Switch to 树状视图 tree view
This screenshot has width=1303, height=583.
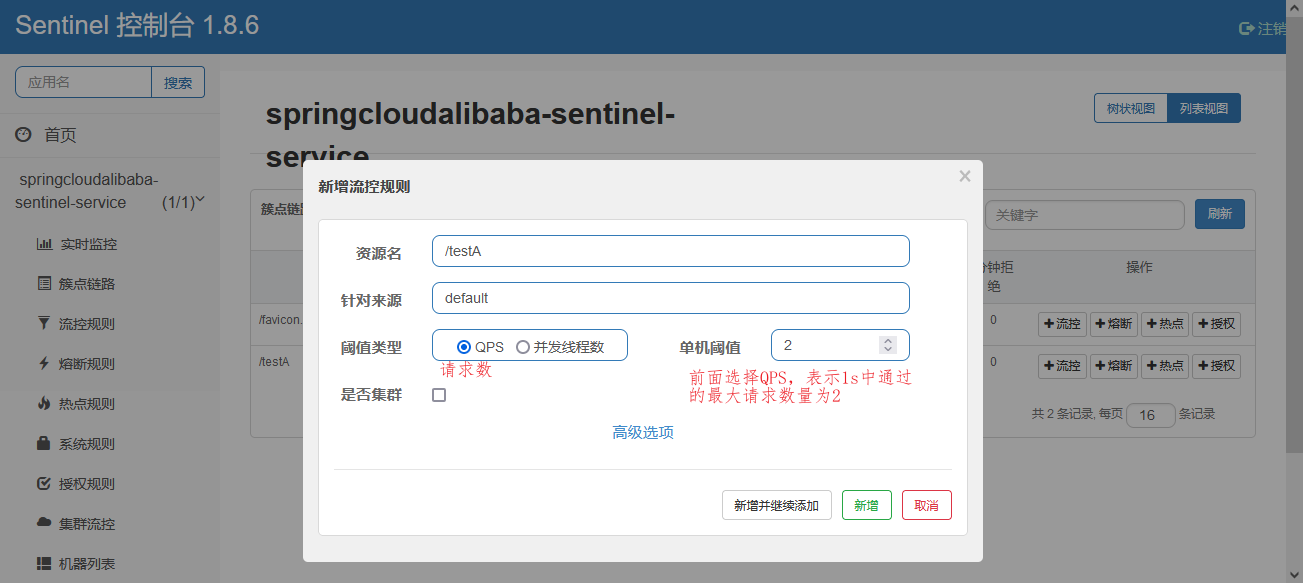pyautogui.click(x=1131, y=108)
